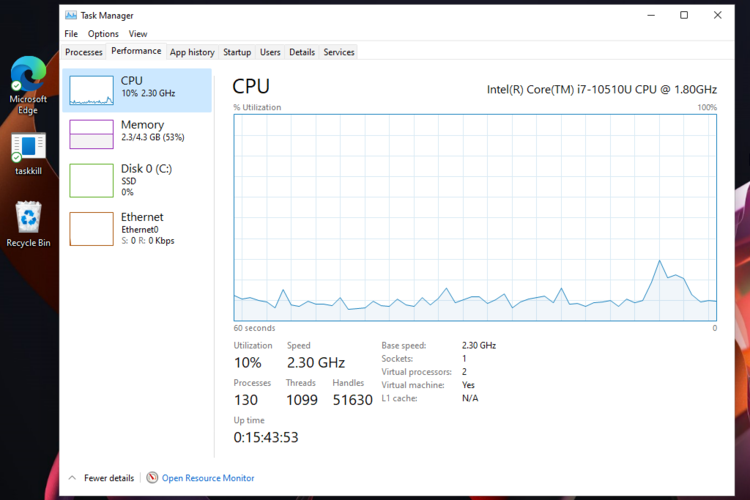
Task: Open the File menu
Action: pyautogui.click(x=71, y=34)
